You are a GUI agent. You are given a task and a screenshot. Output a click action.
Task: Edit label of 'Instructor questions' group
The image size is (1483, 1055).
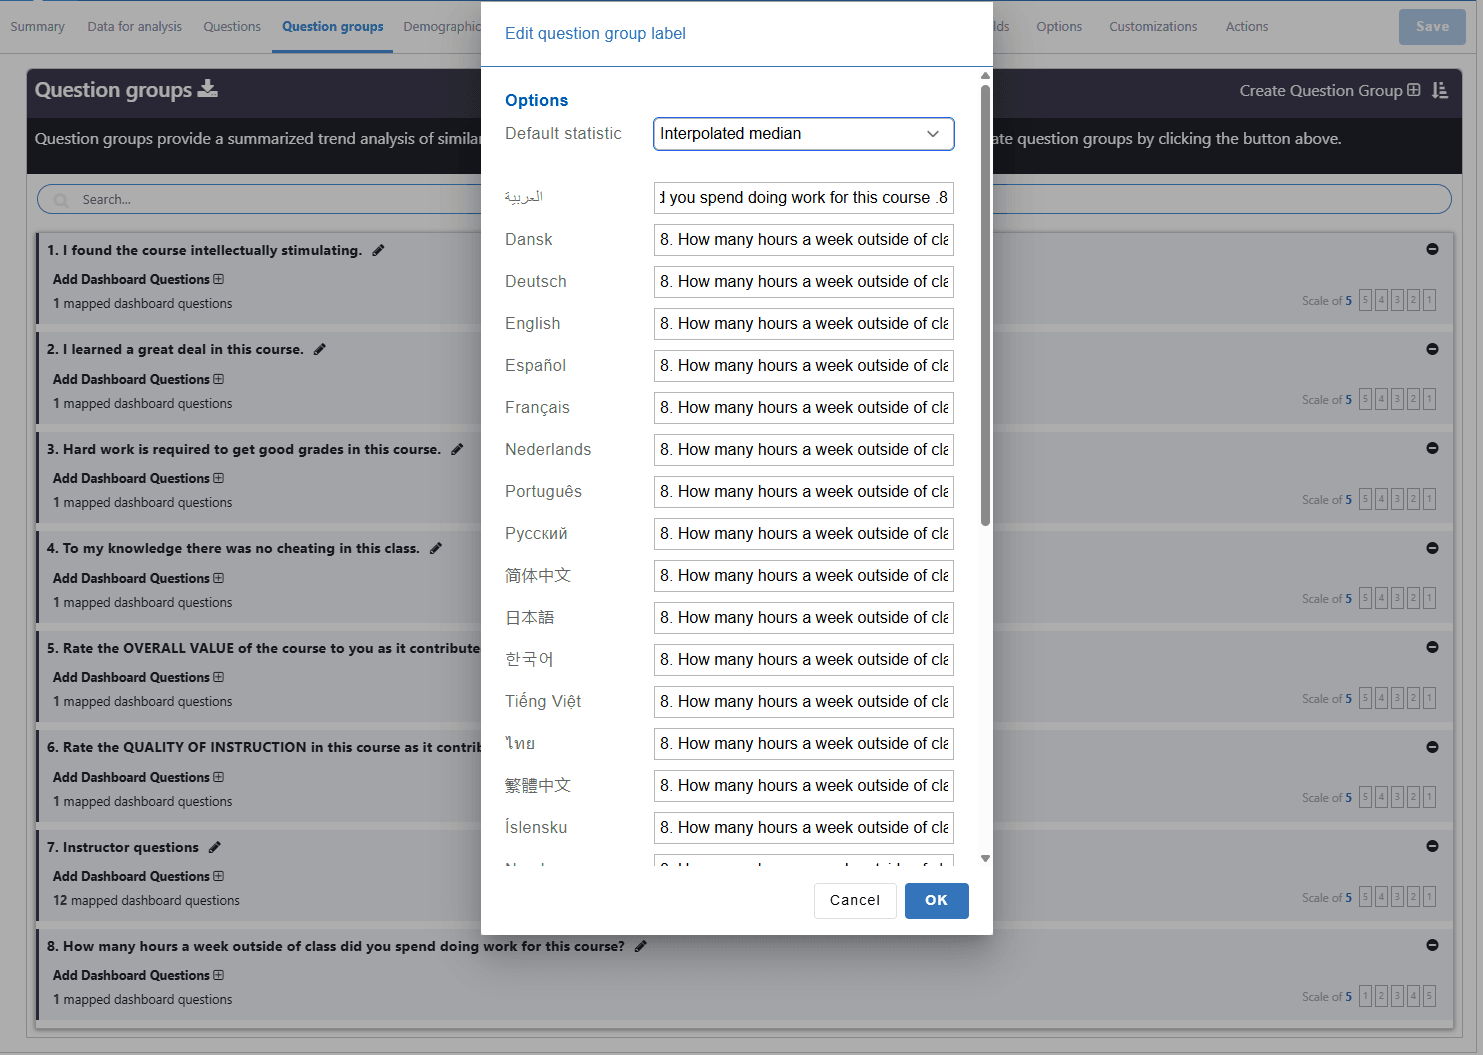(215, 847)
